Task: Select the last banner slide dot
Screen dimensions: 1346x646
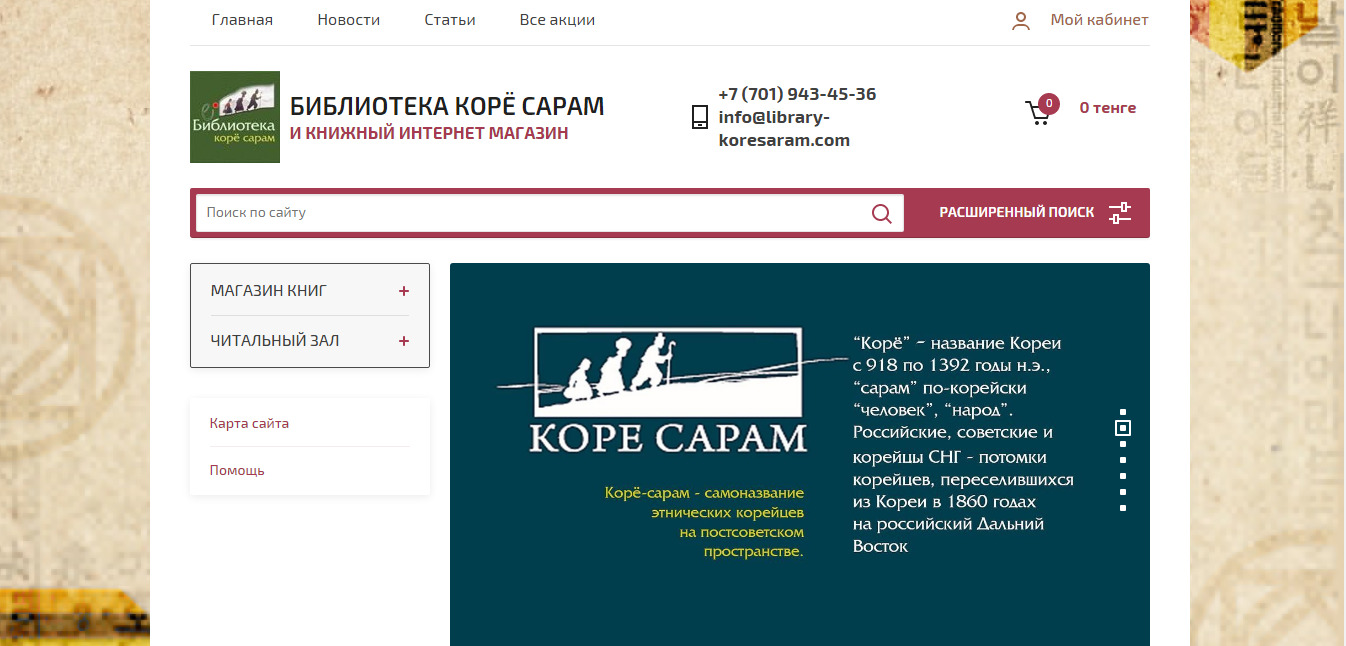Action: [1123, 508]
